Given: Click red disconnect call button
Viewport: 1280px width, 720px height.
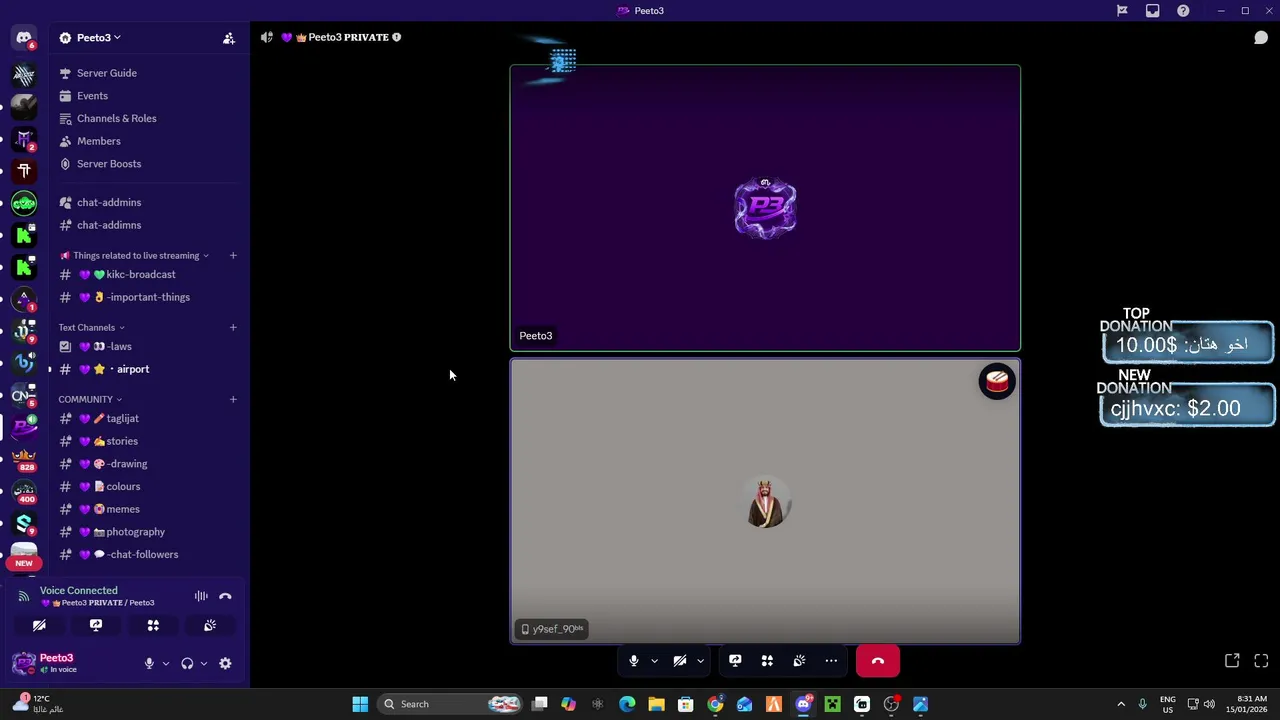Looking at the screenshot, I should [x=878, y=661].
